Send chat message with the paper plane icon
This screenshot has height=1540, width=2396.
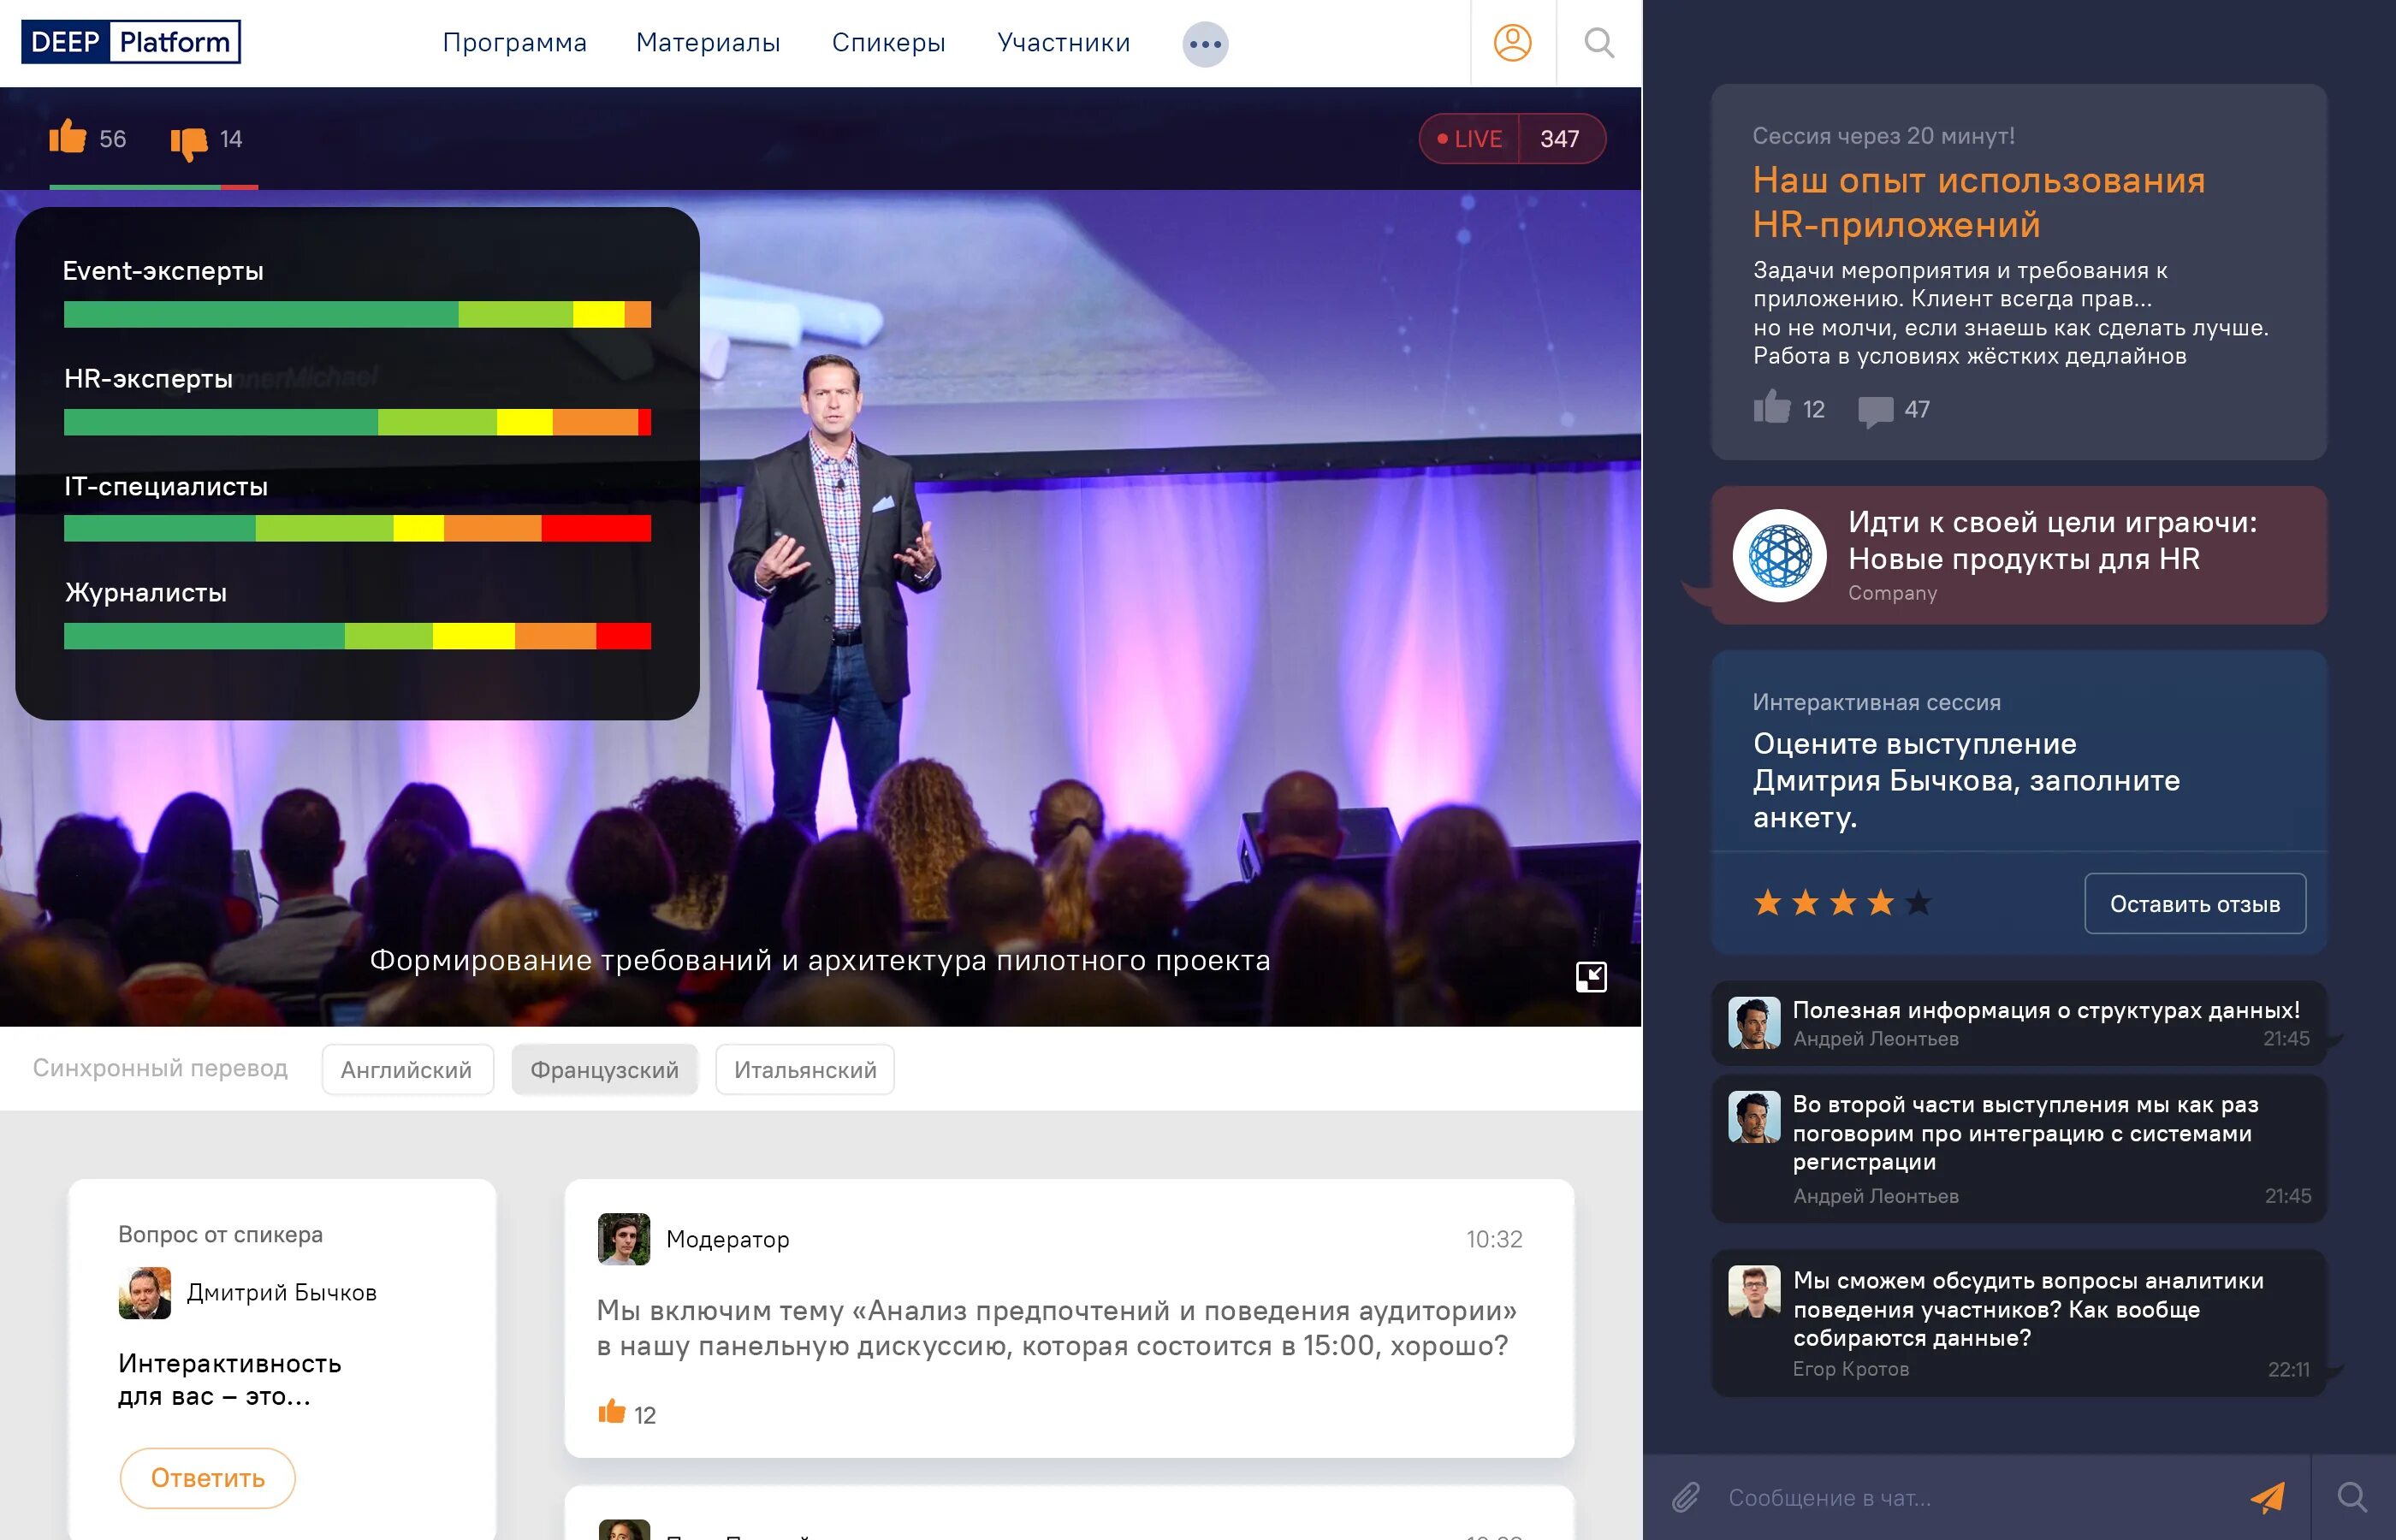2267,1497
